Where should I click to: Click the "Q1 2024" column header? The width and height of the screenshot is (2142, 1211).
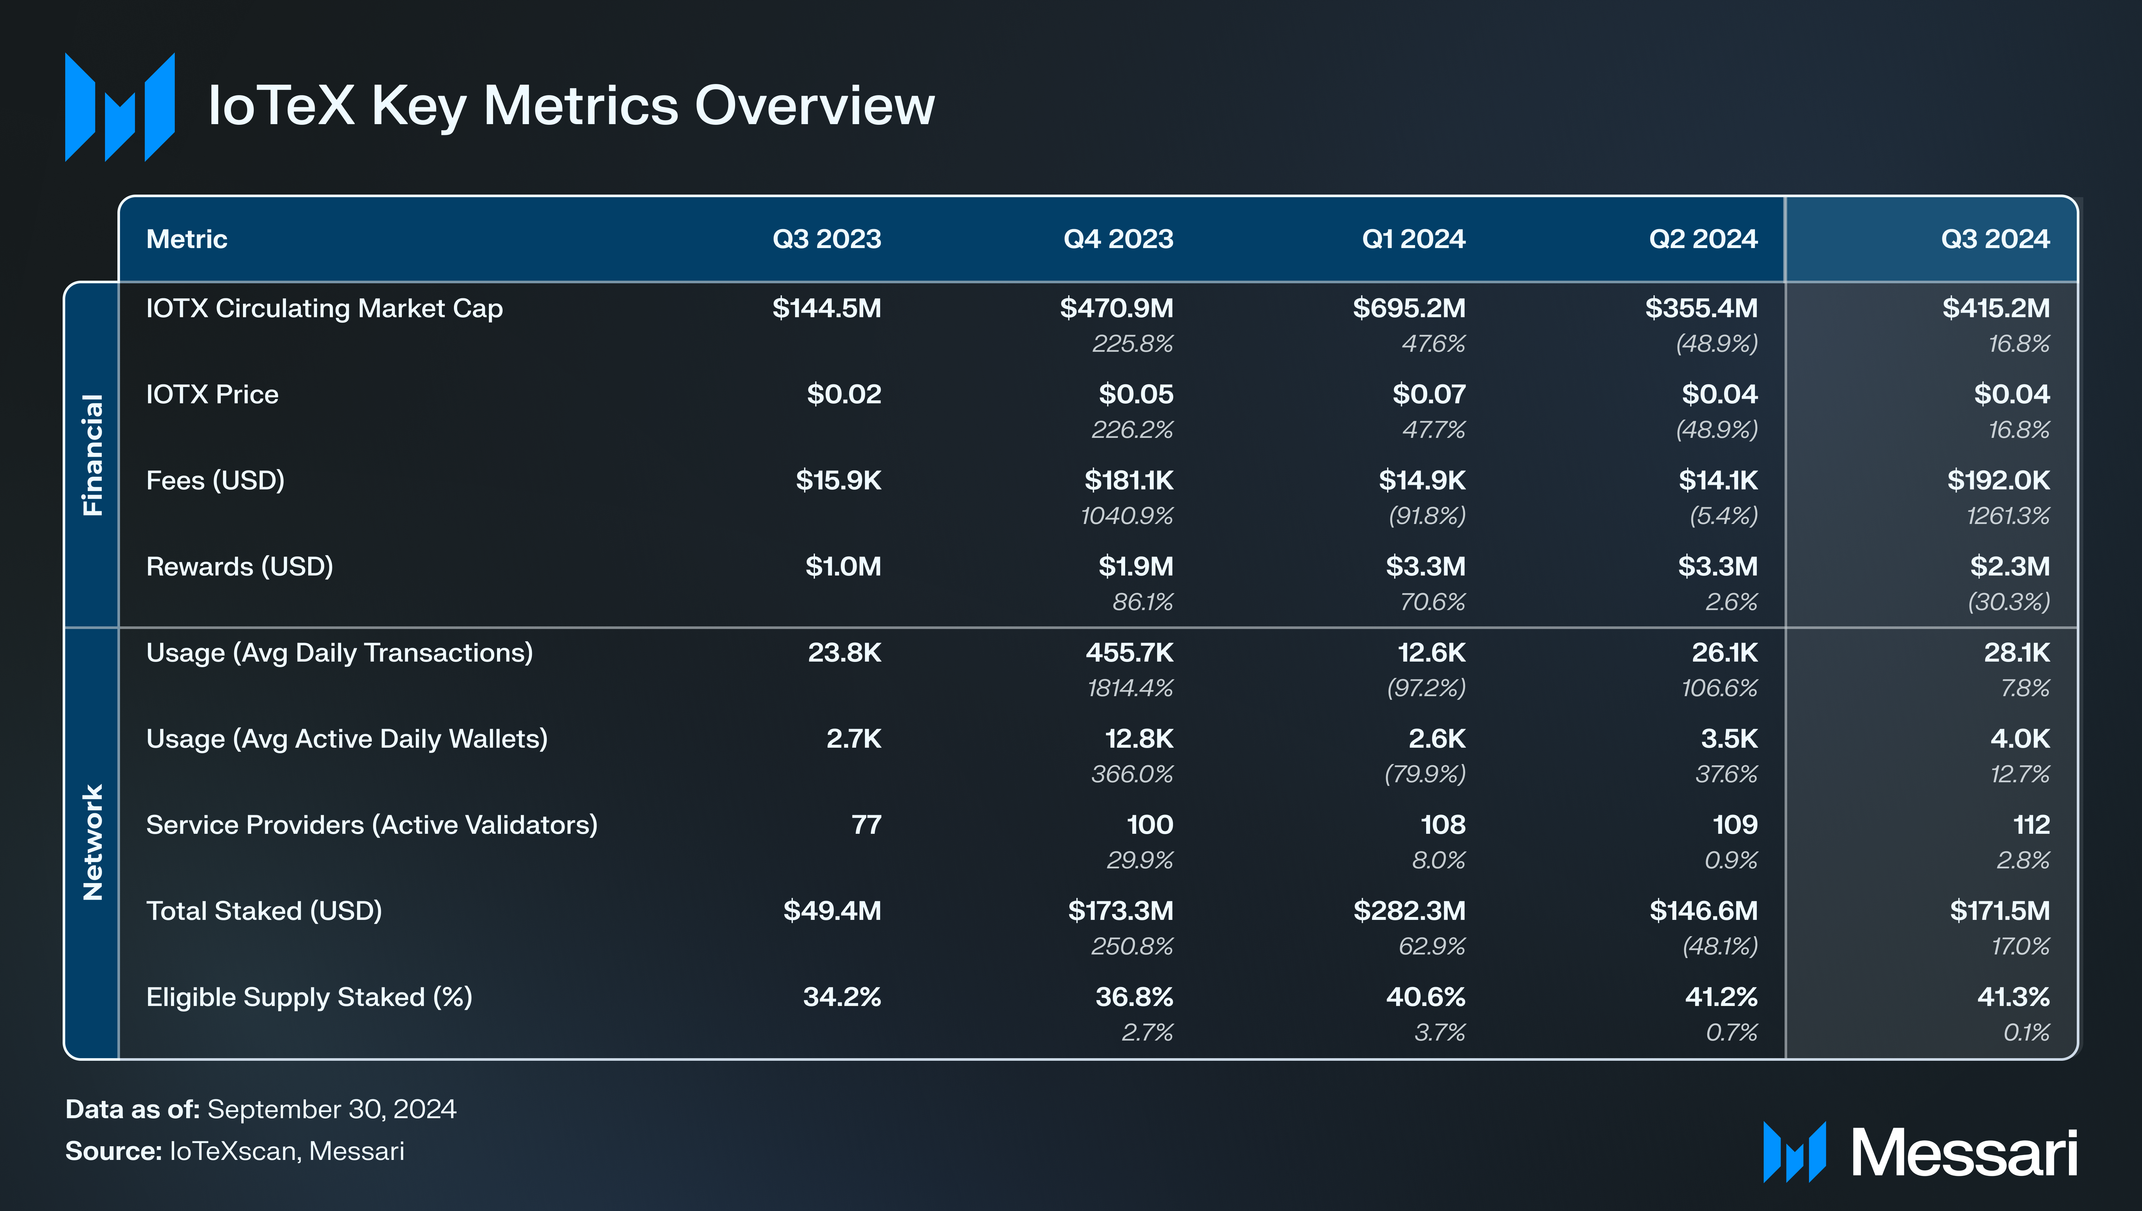point(1413,239)
